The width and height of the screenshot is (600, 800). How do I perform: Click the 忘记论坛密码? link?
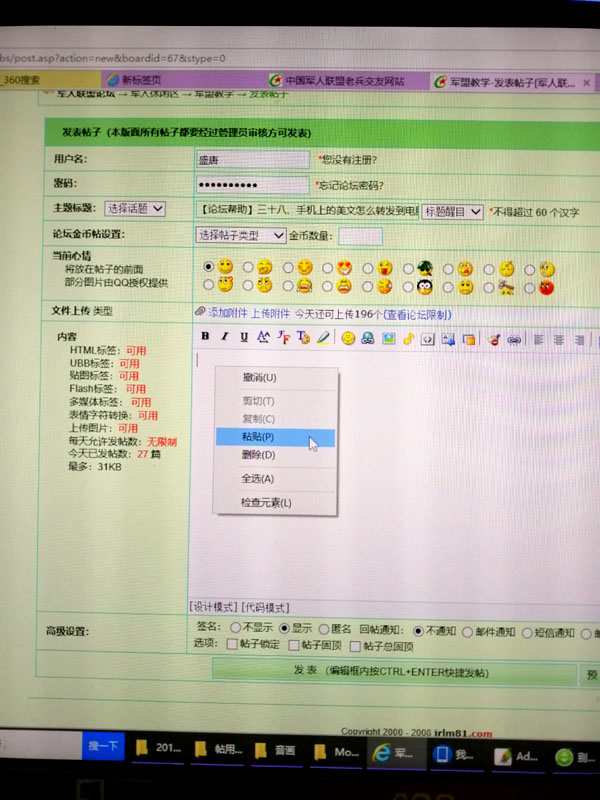350,185
